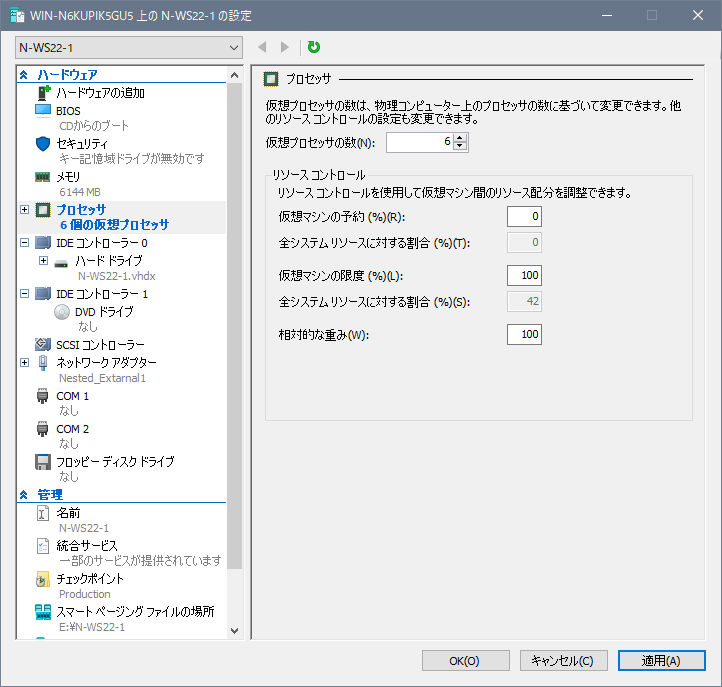Screen dimensions: 722x687
Task: Collapse the IDE Controller 0 node
Action: click(x=25, y=242)
